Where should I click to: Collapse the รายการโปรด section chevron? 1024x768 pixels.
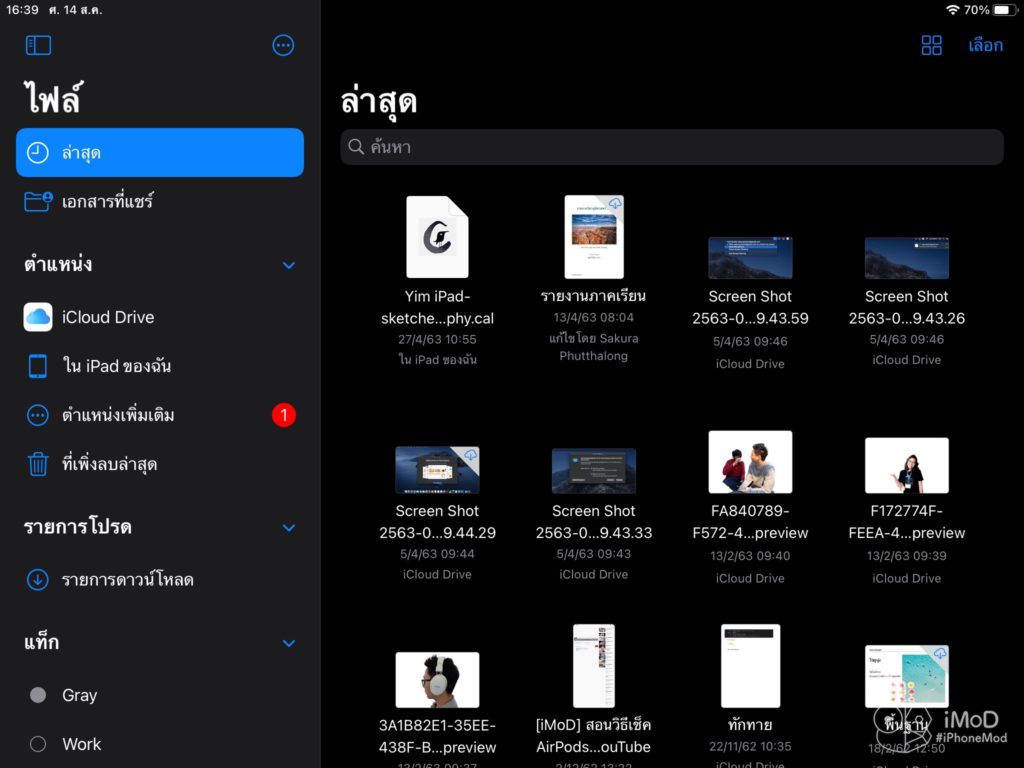tap(289, 528)
